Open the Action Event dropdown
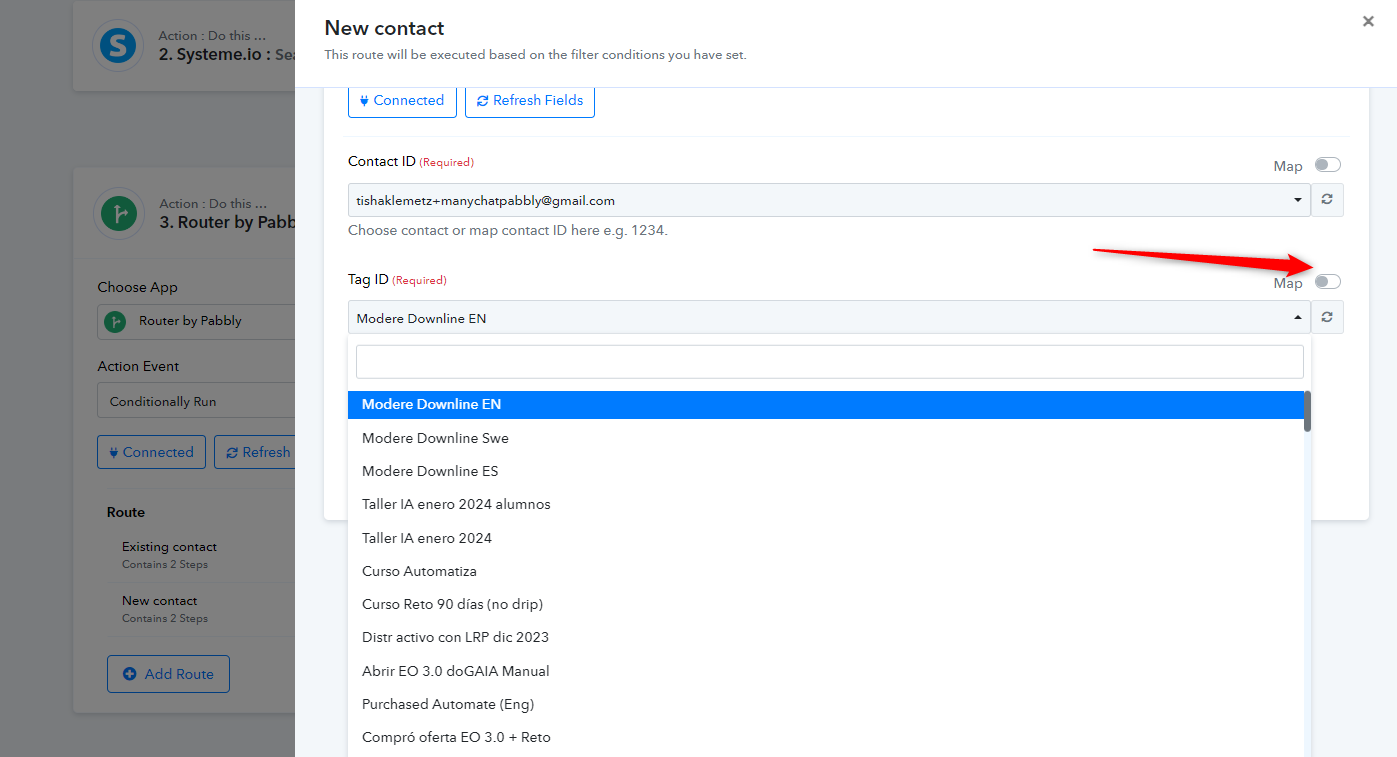 click(196, 401)
